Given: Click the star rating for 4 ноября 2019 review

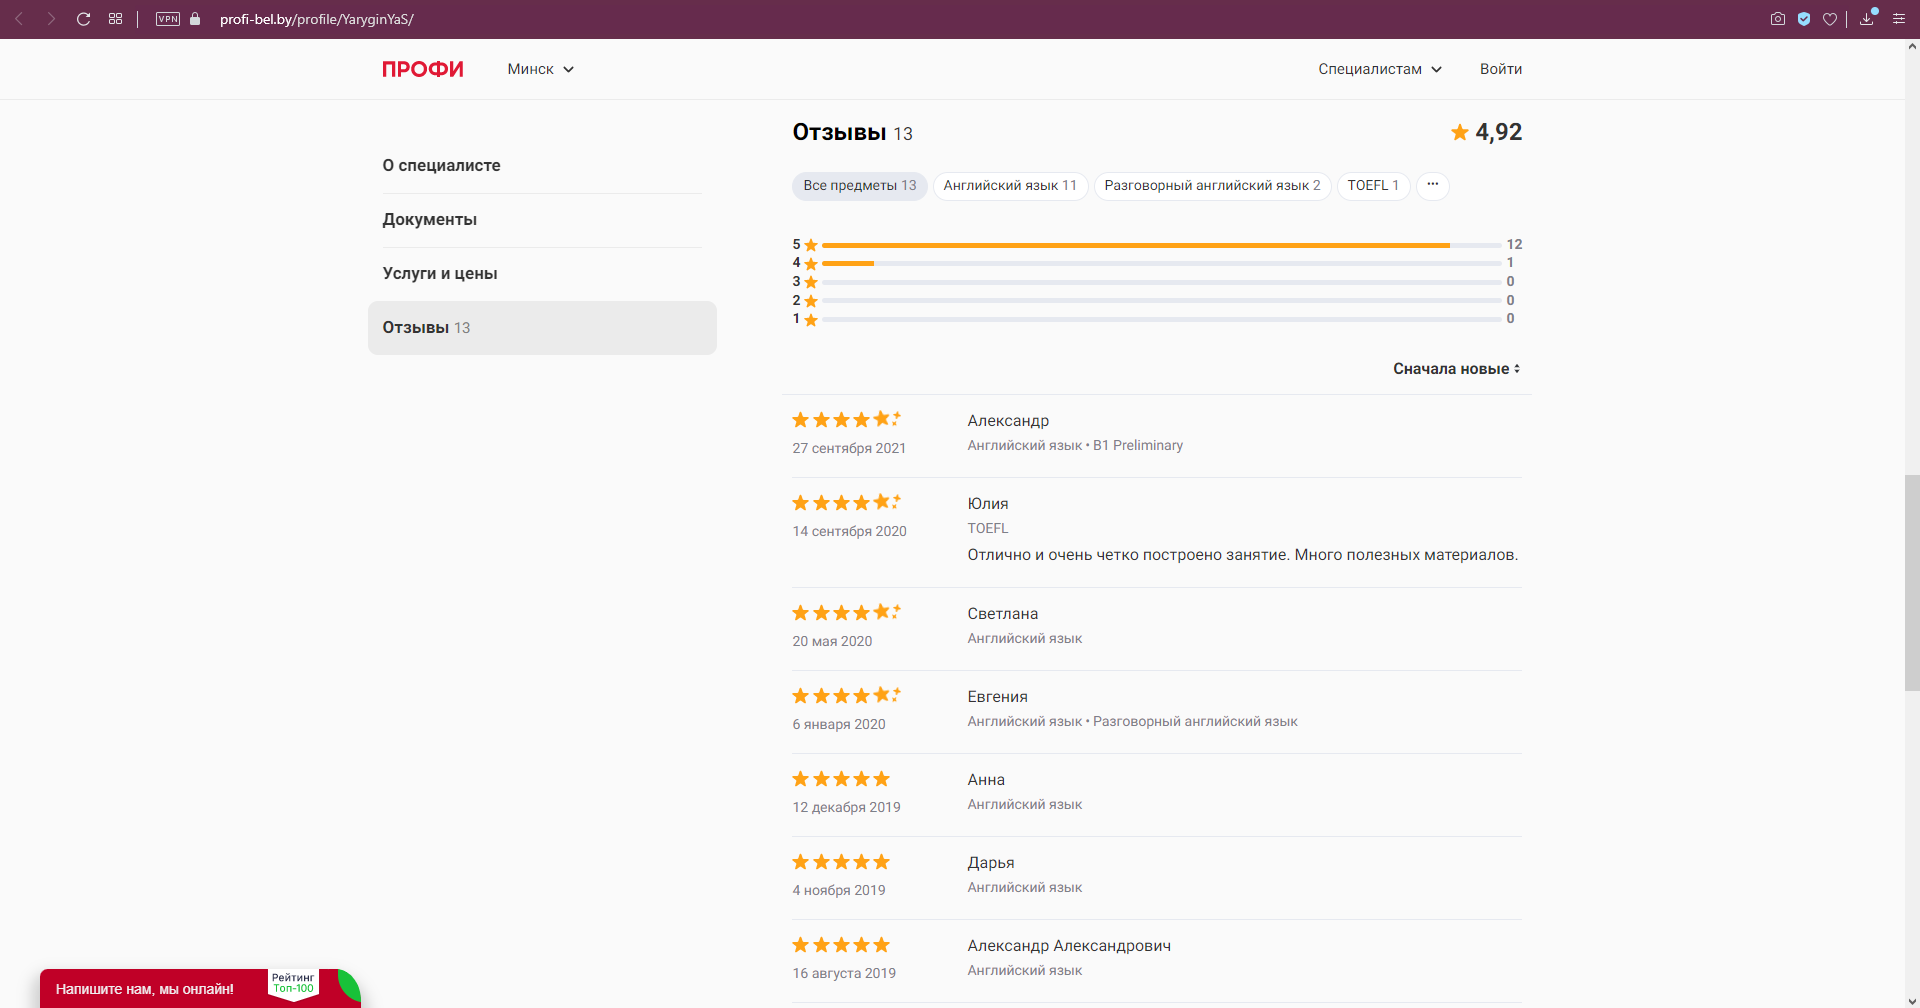Looking at the screenshot, I should tap(841, 862).
